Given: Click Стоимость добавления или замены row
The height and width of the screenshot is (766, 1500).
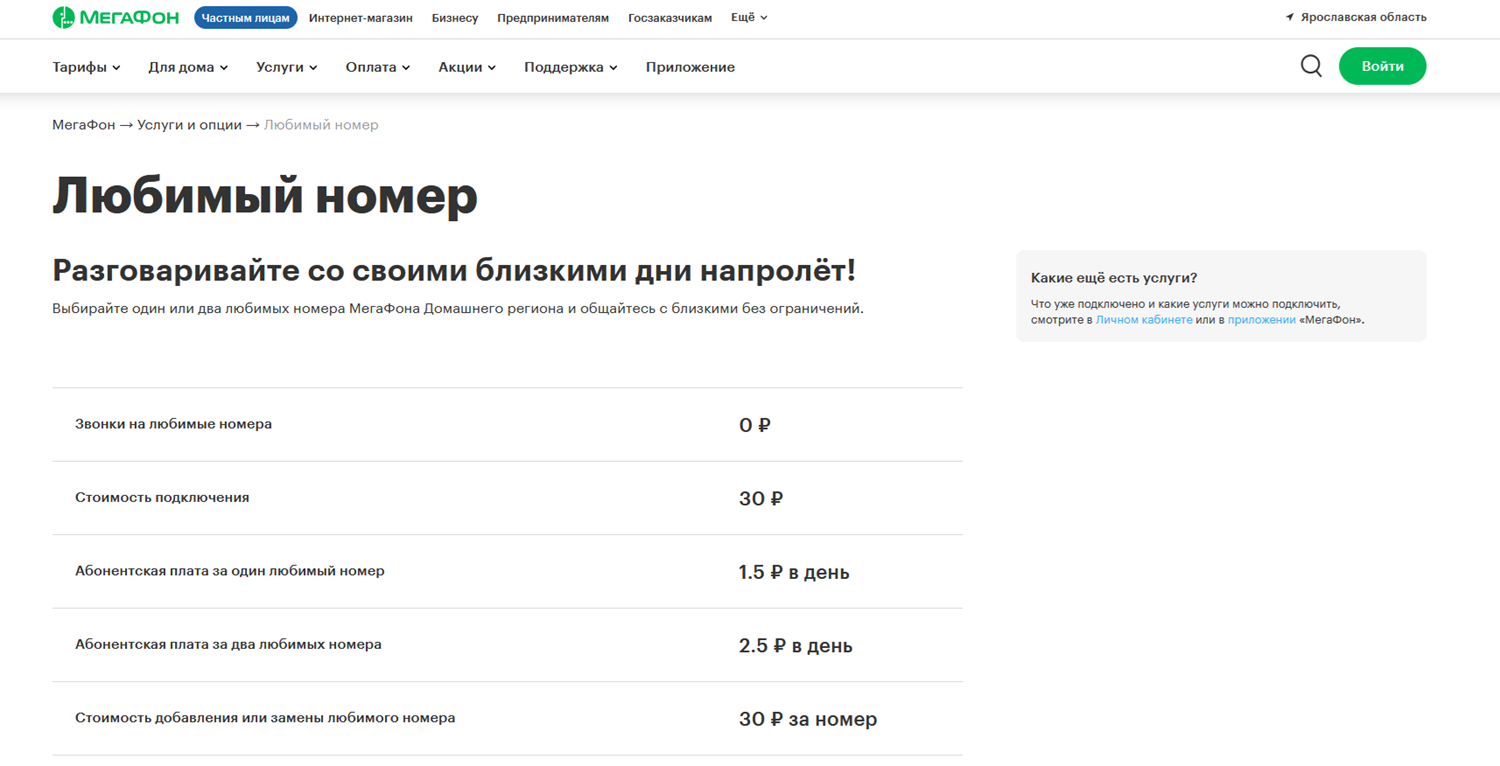Looking at the screenshot, I should (x=507, y=719).
